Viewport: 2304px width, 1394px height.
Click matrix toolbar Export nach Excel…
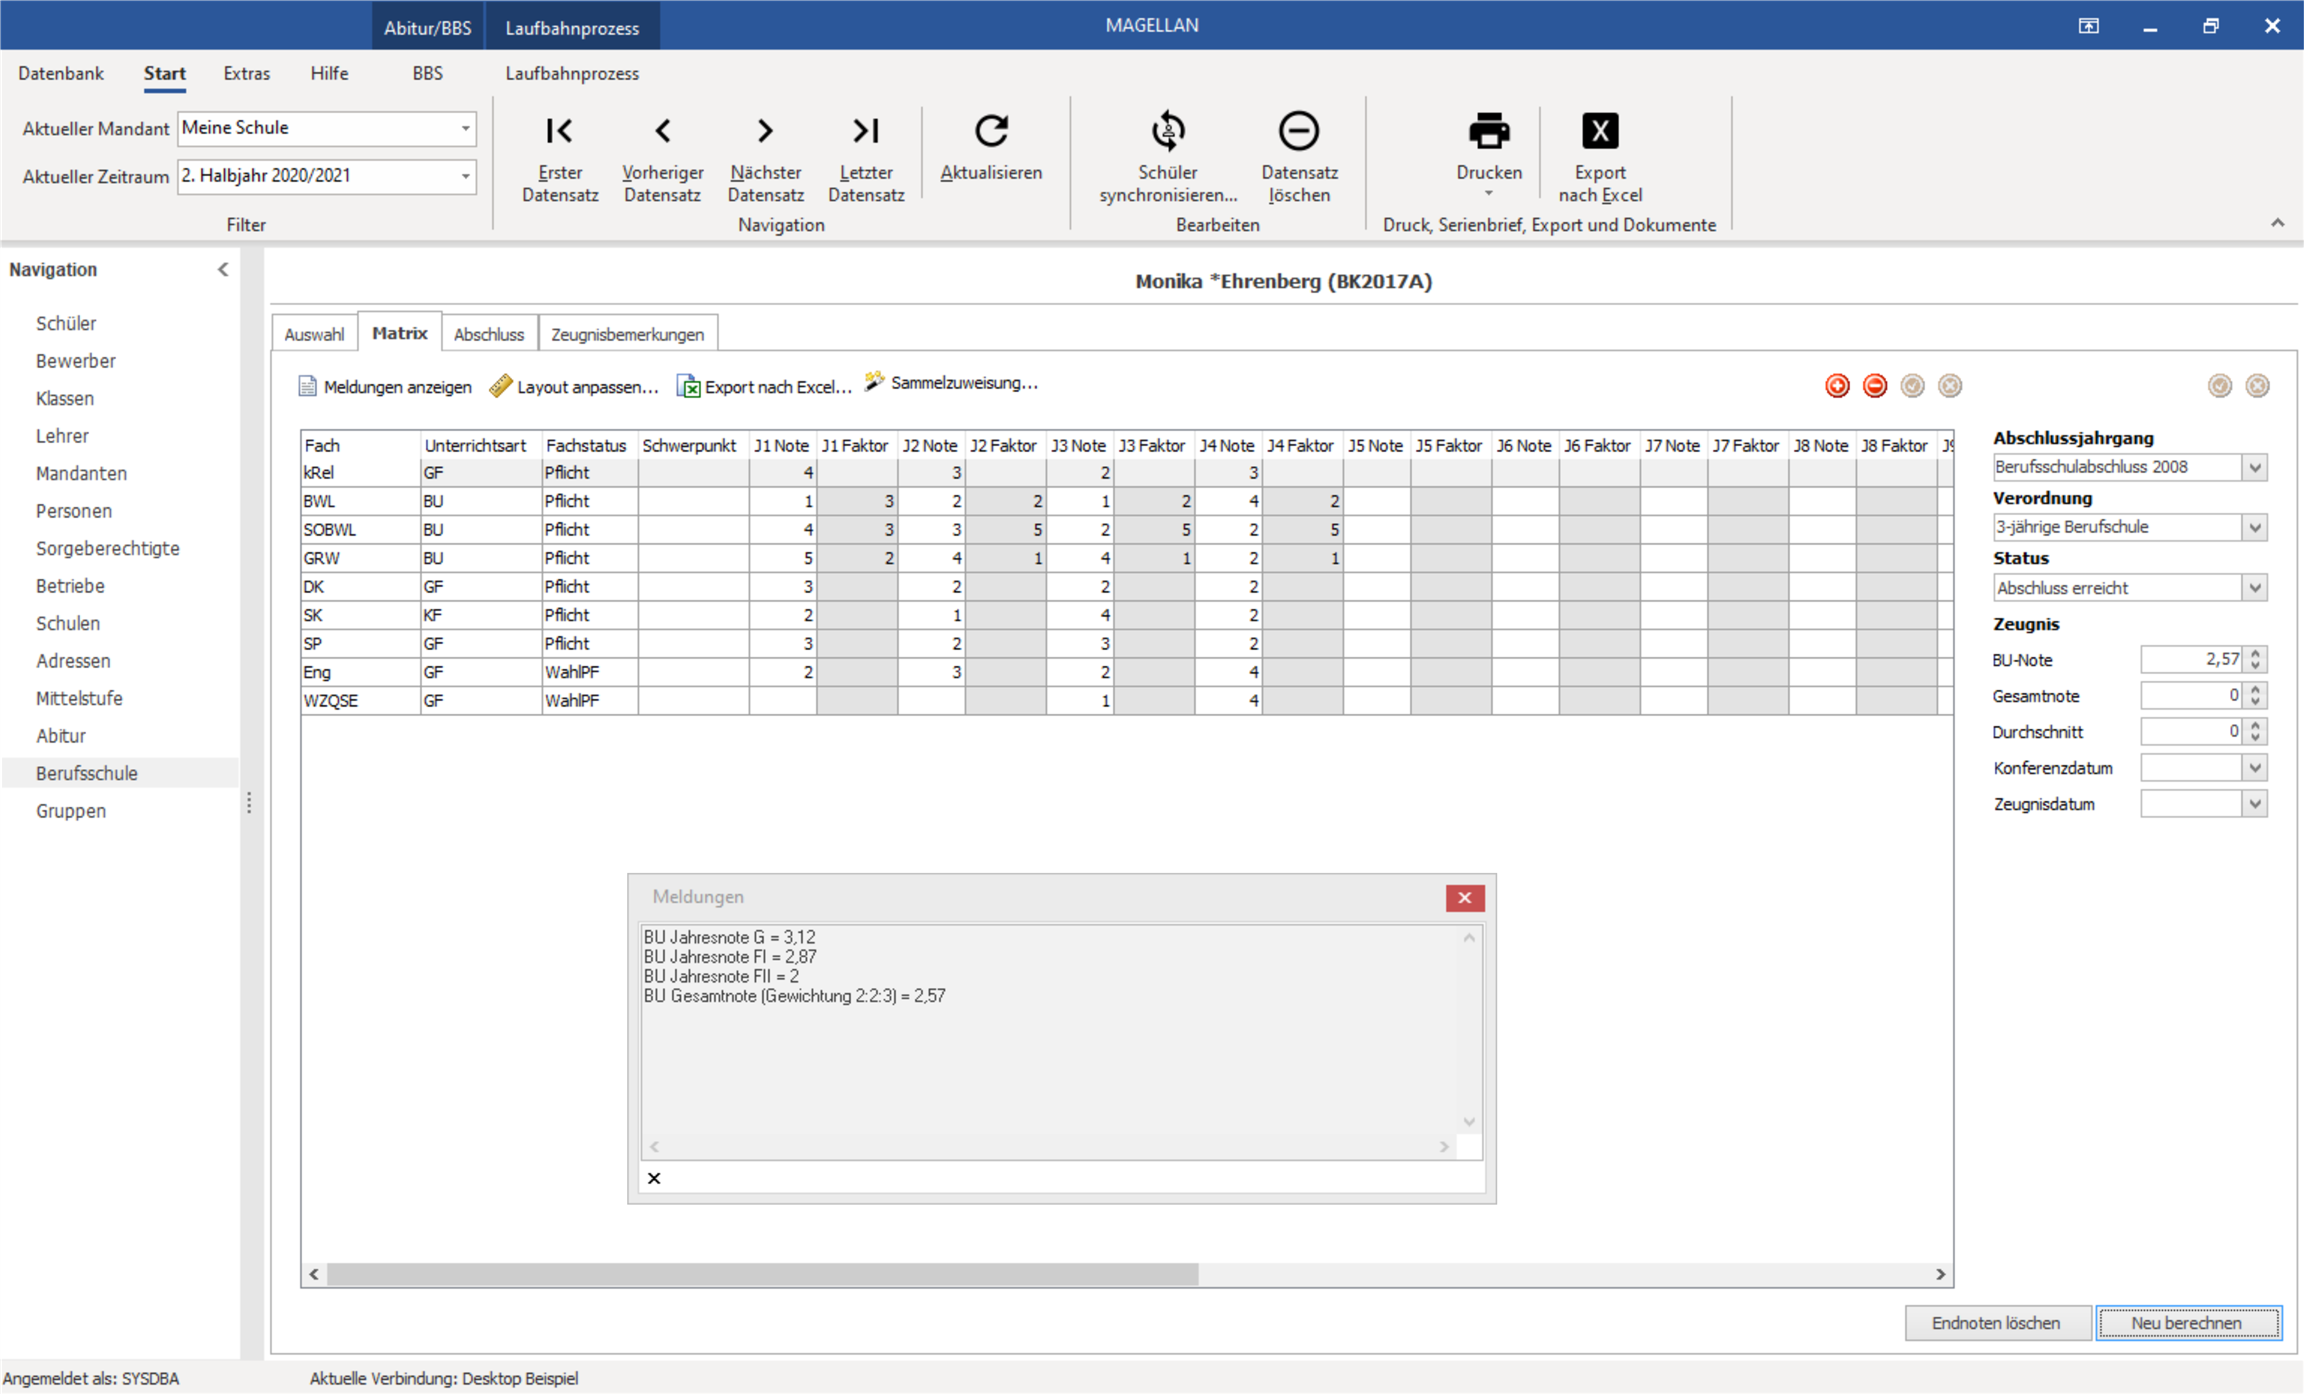[764, 386]
